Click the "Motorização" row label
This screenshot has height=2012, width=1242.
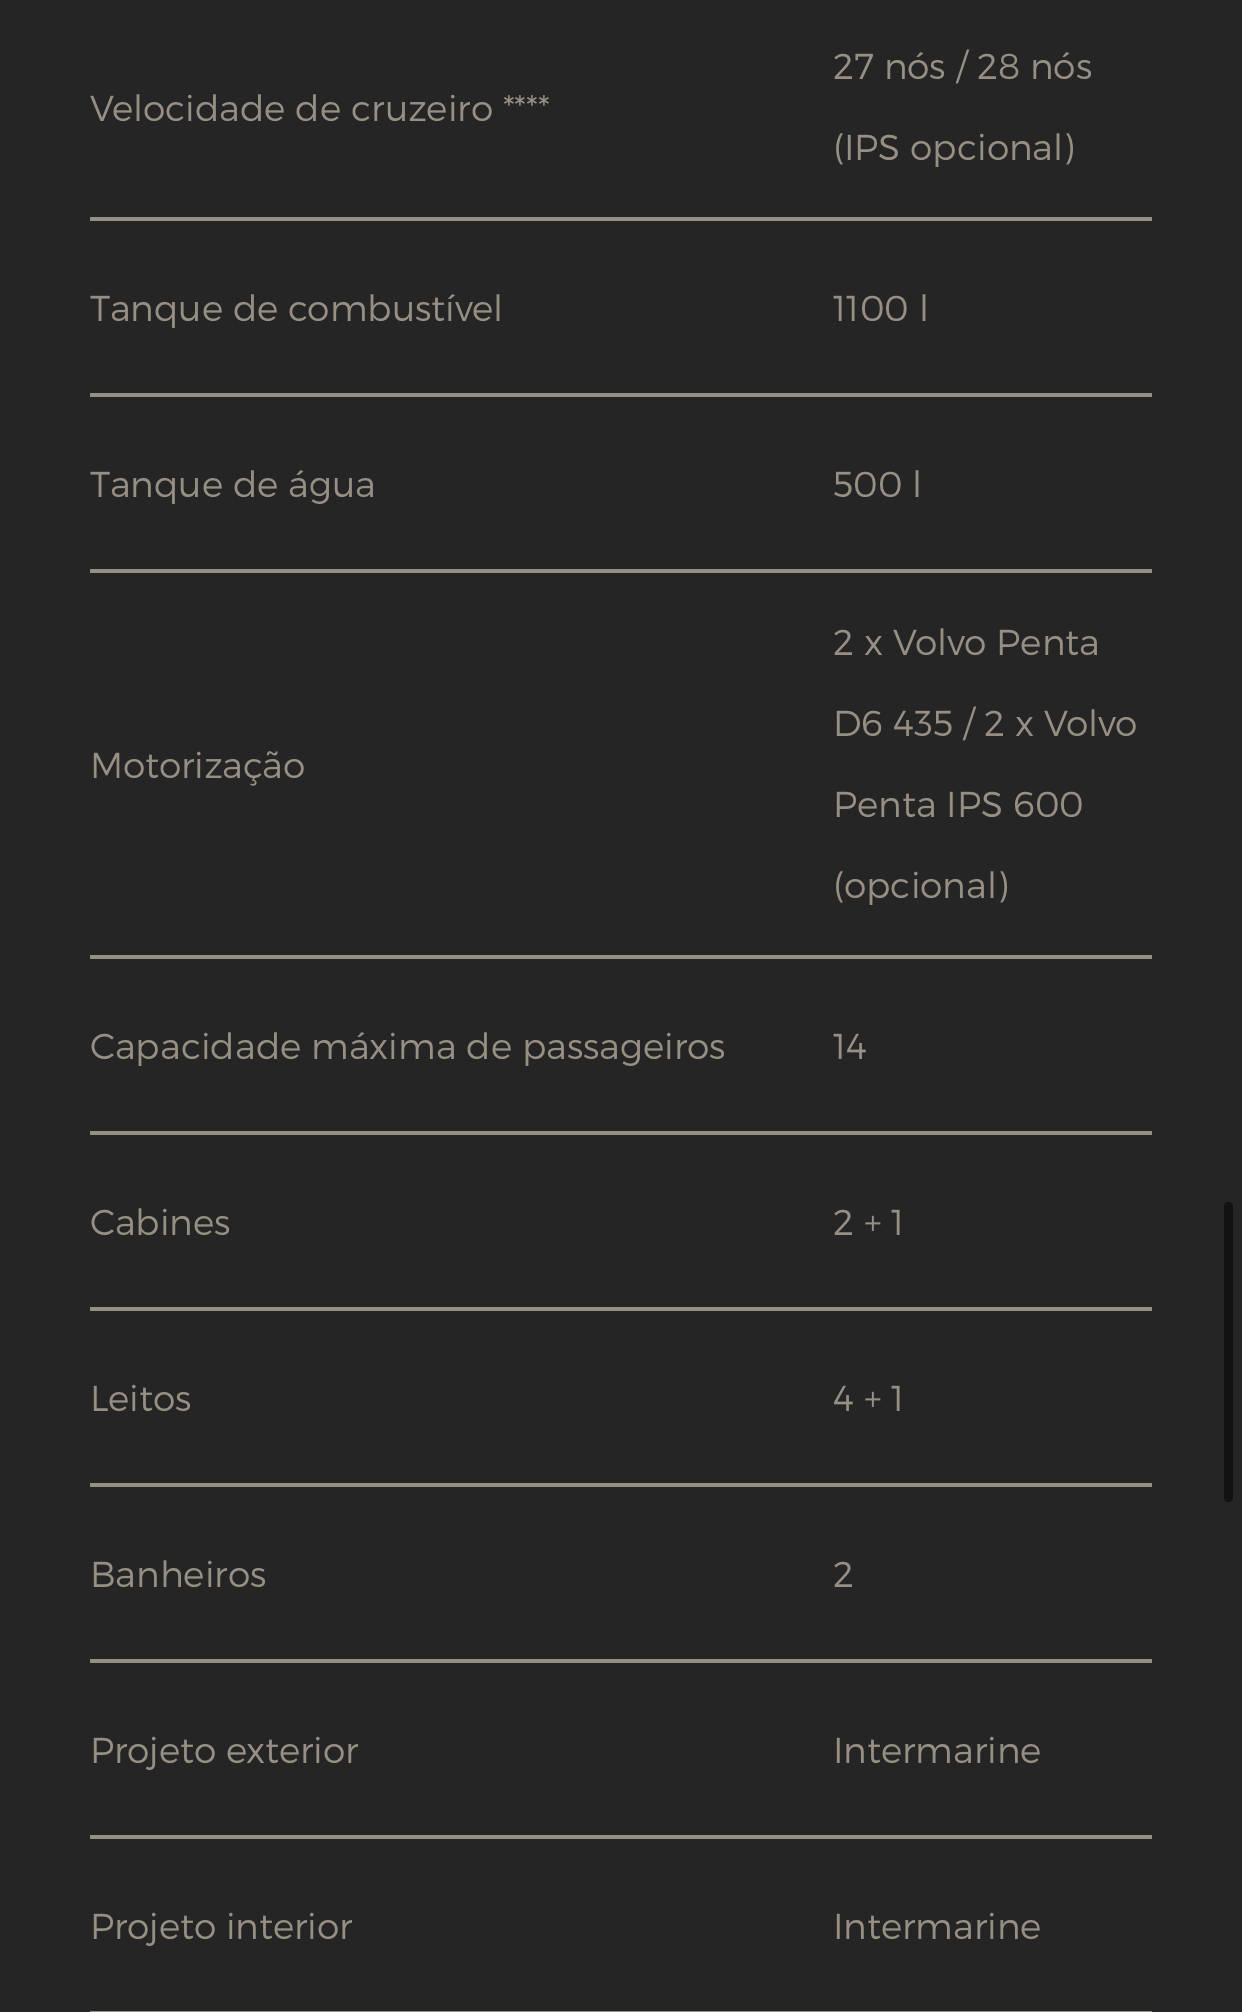coord(197,766)
